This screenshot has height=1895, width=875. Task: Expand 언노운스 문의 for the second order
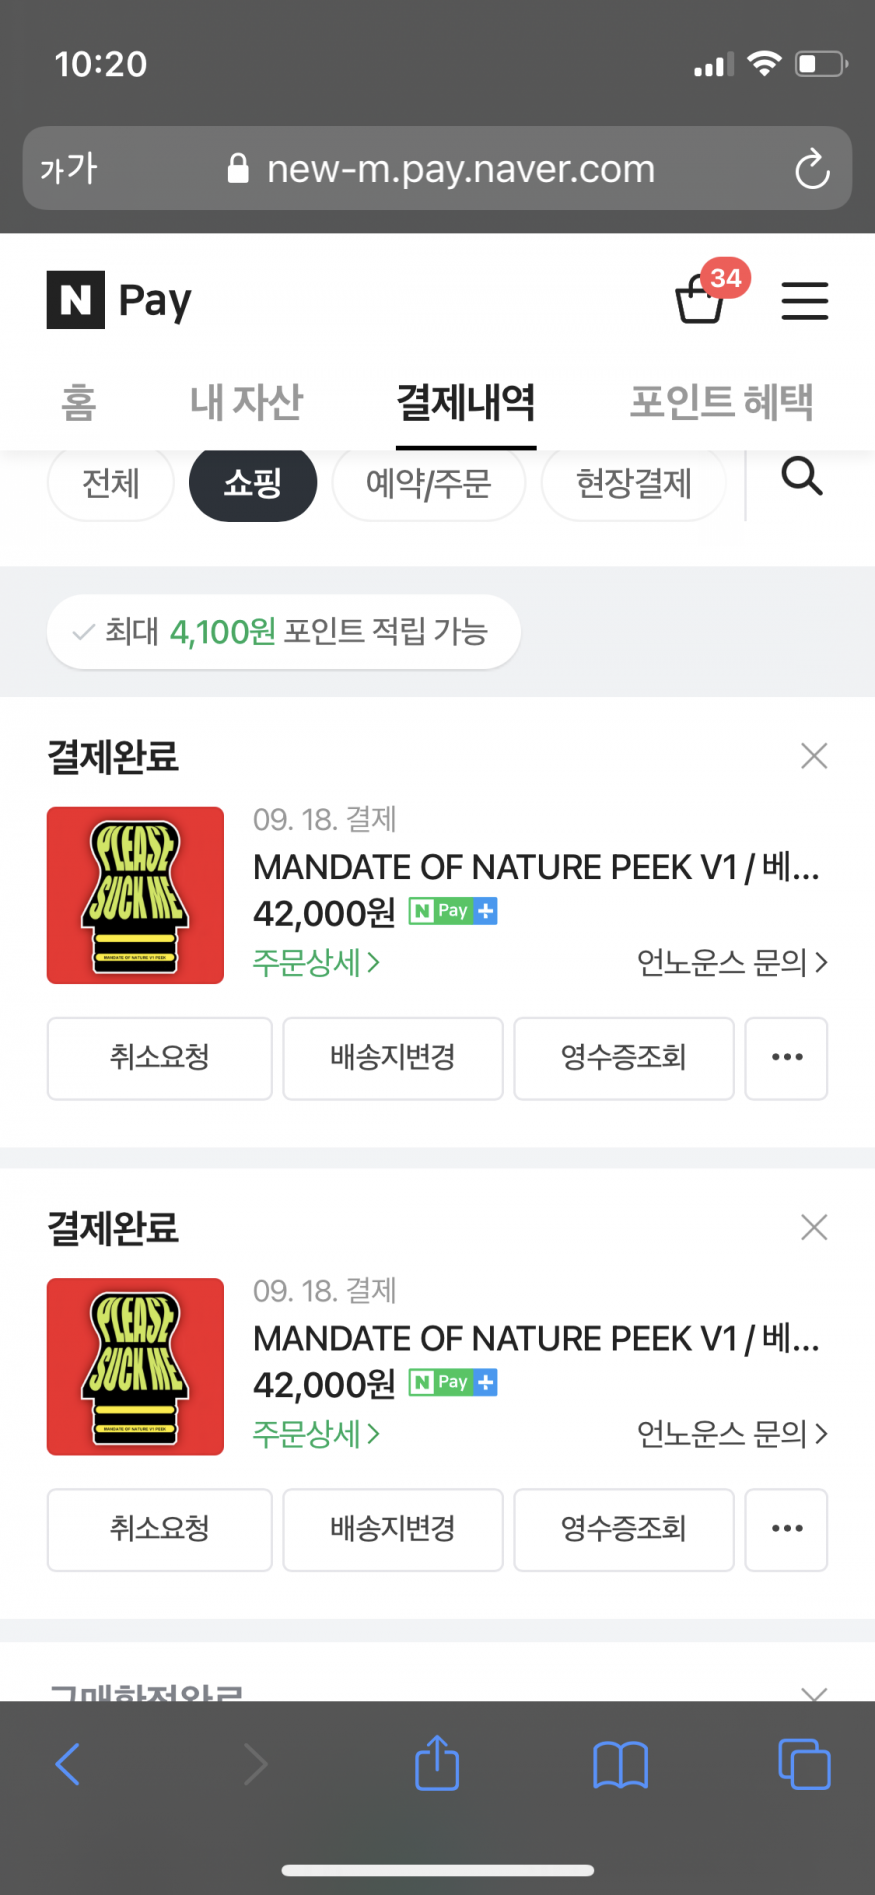pyautogui.click(x=732, y=1434)
